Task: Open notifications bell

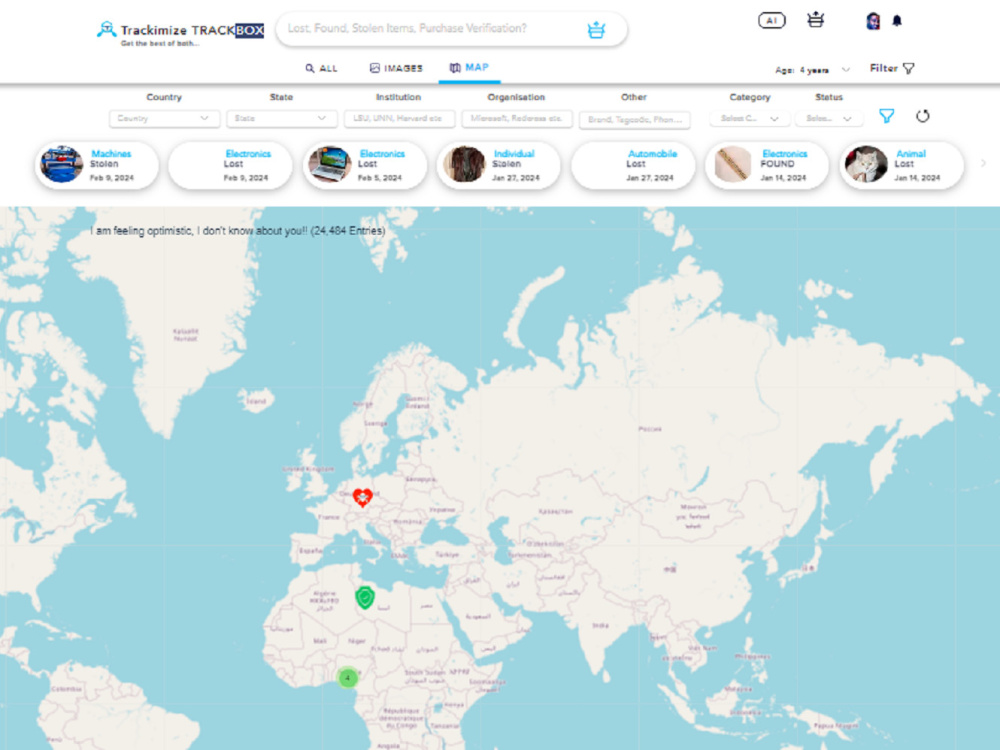Action: (x=897, y=21)
